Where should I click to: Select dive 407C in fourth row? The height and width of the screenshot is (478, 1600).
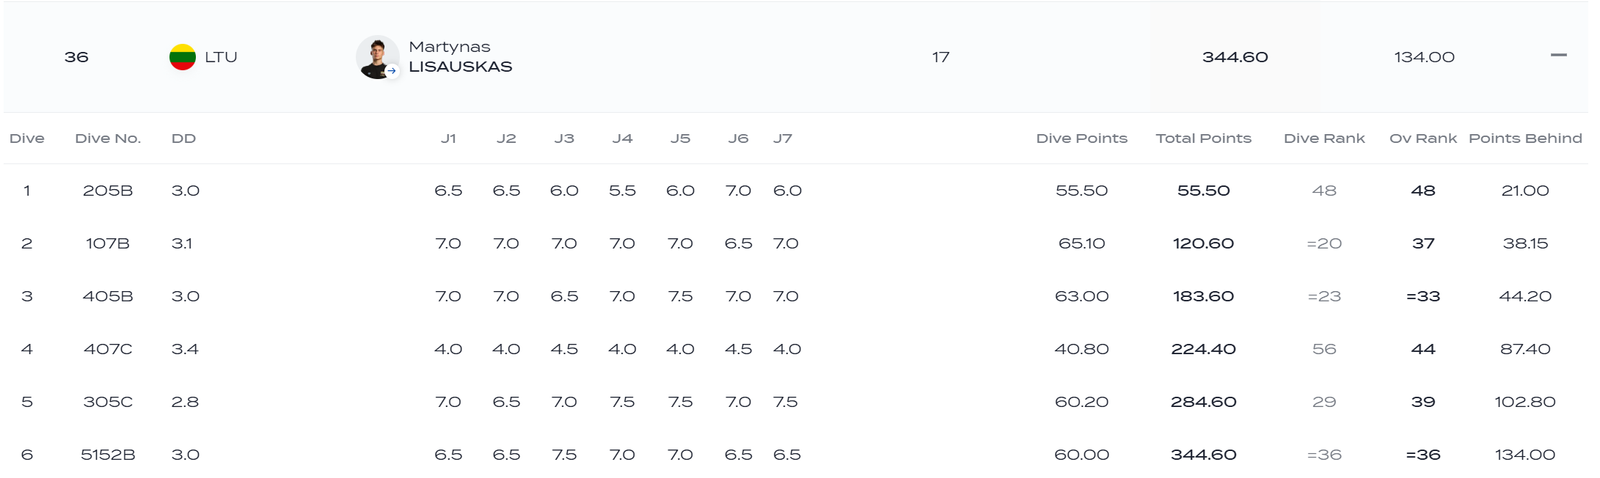pyautogui.click(x=108, y=349)
